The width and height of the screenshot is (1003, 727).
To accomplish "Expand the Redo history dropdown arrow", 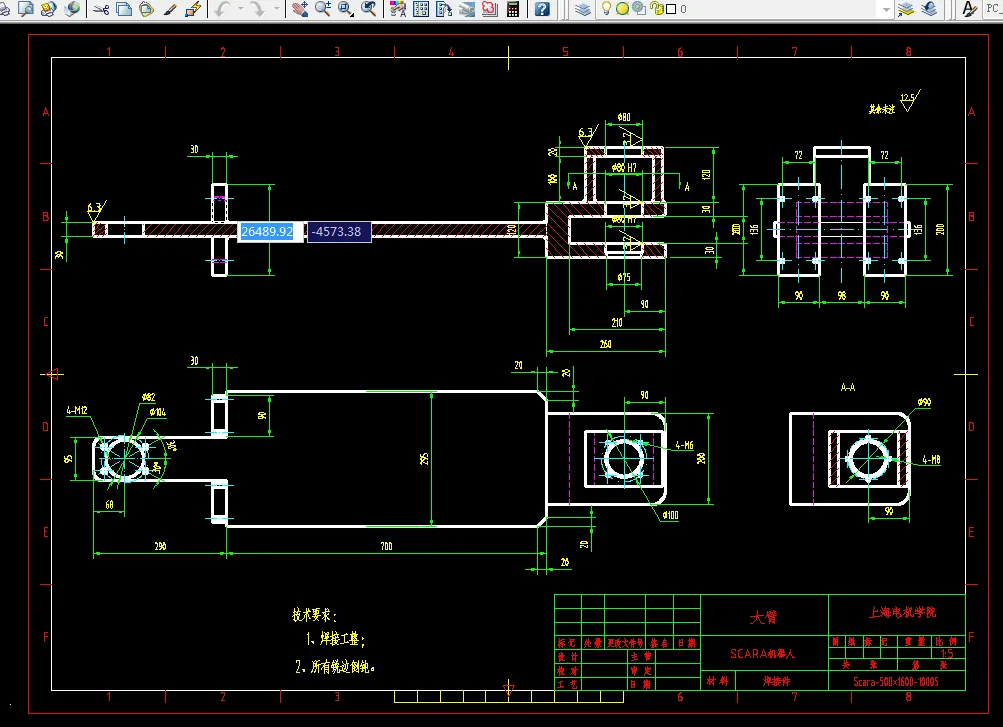I will 276,9.
